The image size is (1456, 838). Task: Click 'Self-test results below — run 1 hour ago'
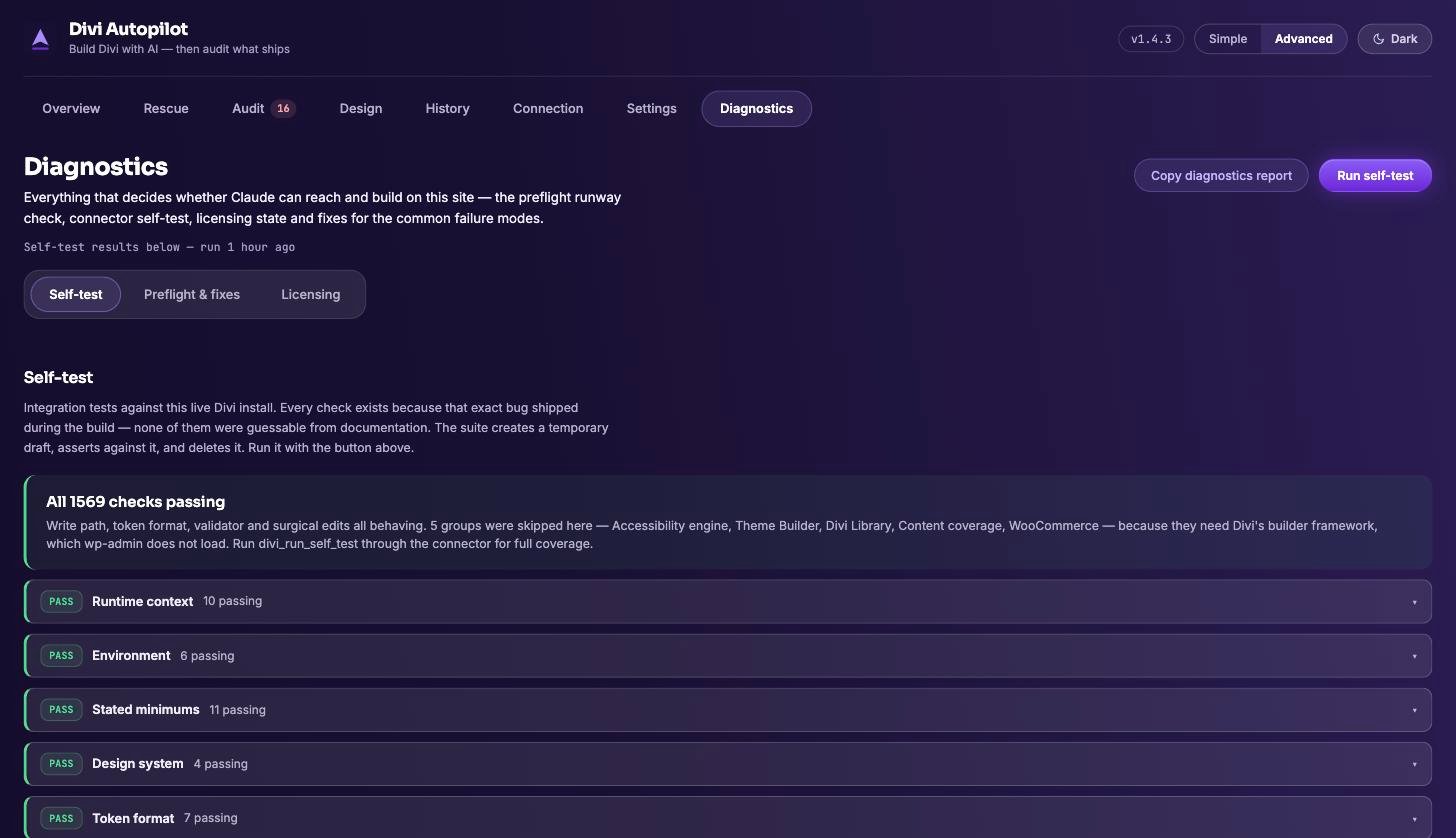tap(159, 247)
